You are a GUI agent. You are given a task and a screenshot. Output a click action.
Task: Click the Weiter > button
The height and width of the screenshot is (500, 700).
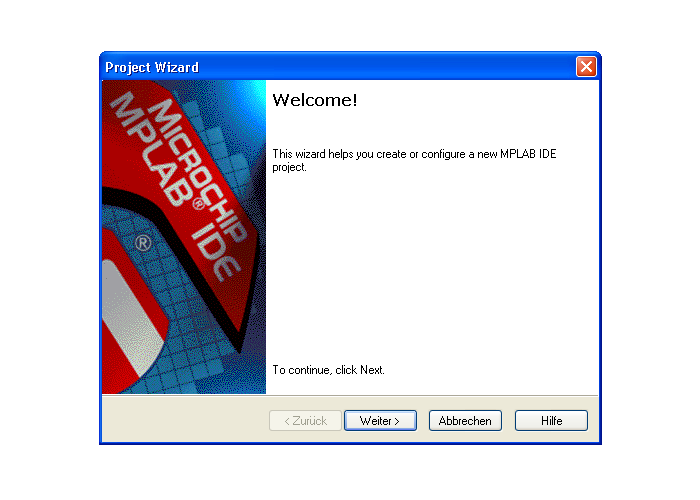point(380,421)
